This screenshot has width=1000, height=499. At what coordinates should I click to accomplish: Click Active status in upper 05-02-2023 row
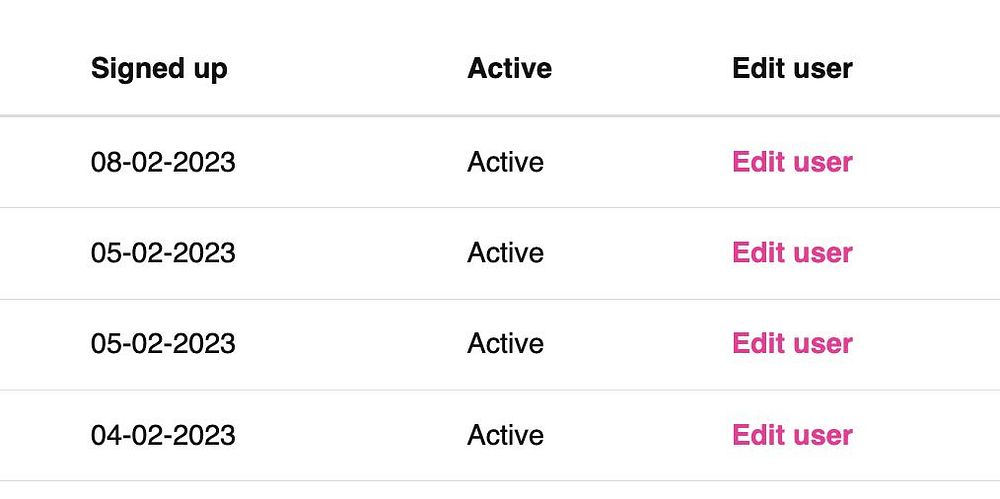tap(505, 253)
